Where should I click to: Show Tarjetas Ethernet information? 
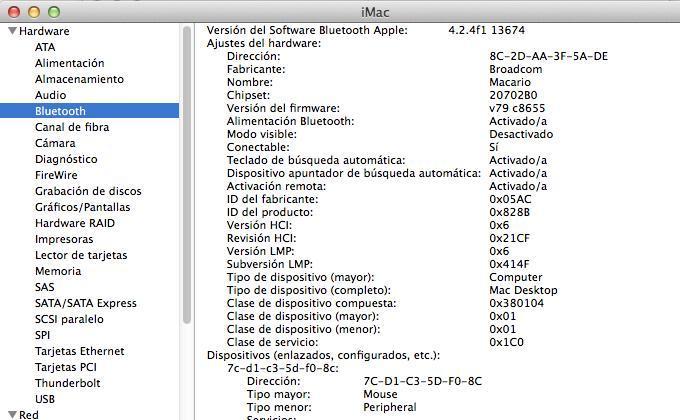tap(79, 351)
